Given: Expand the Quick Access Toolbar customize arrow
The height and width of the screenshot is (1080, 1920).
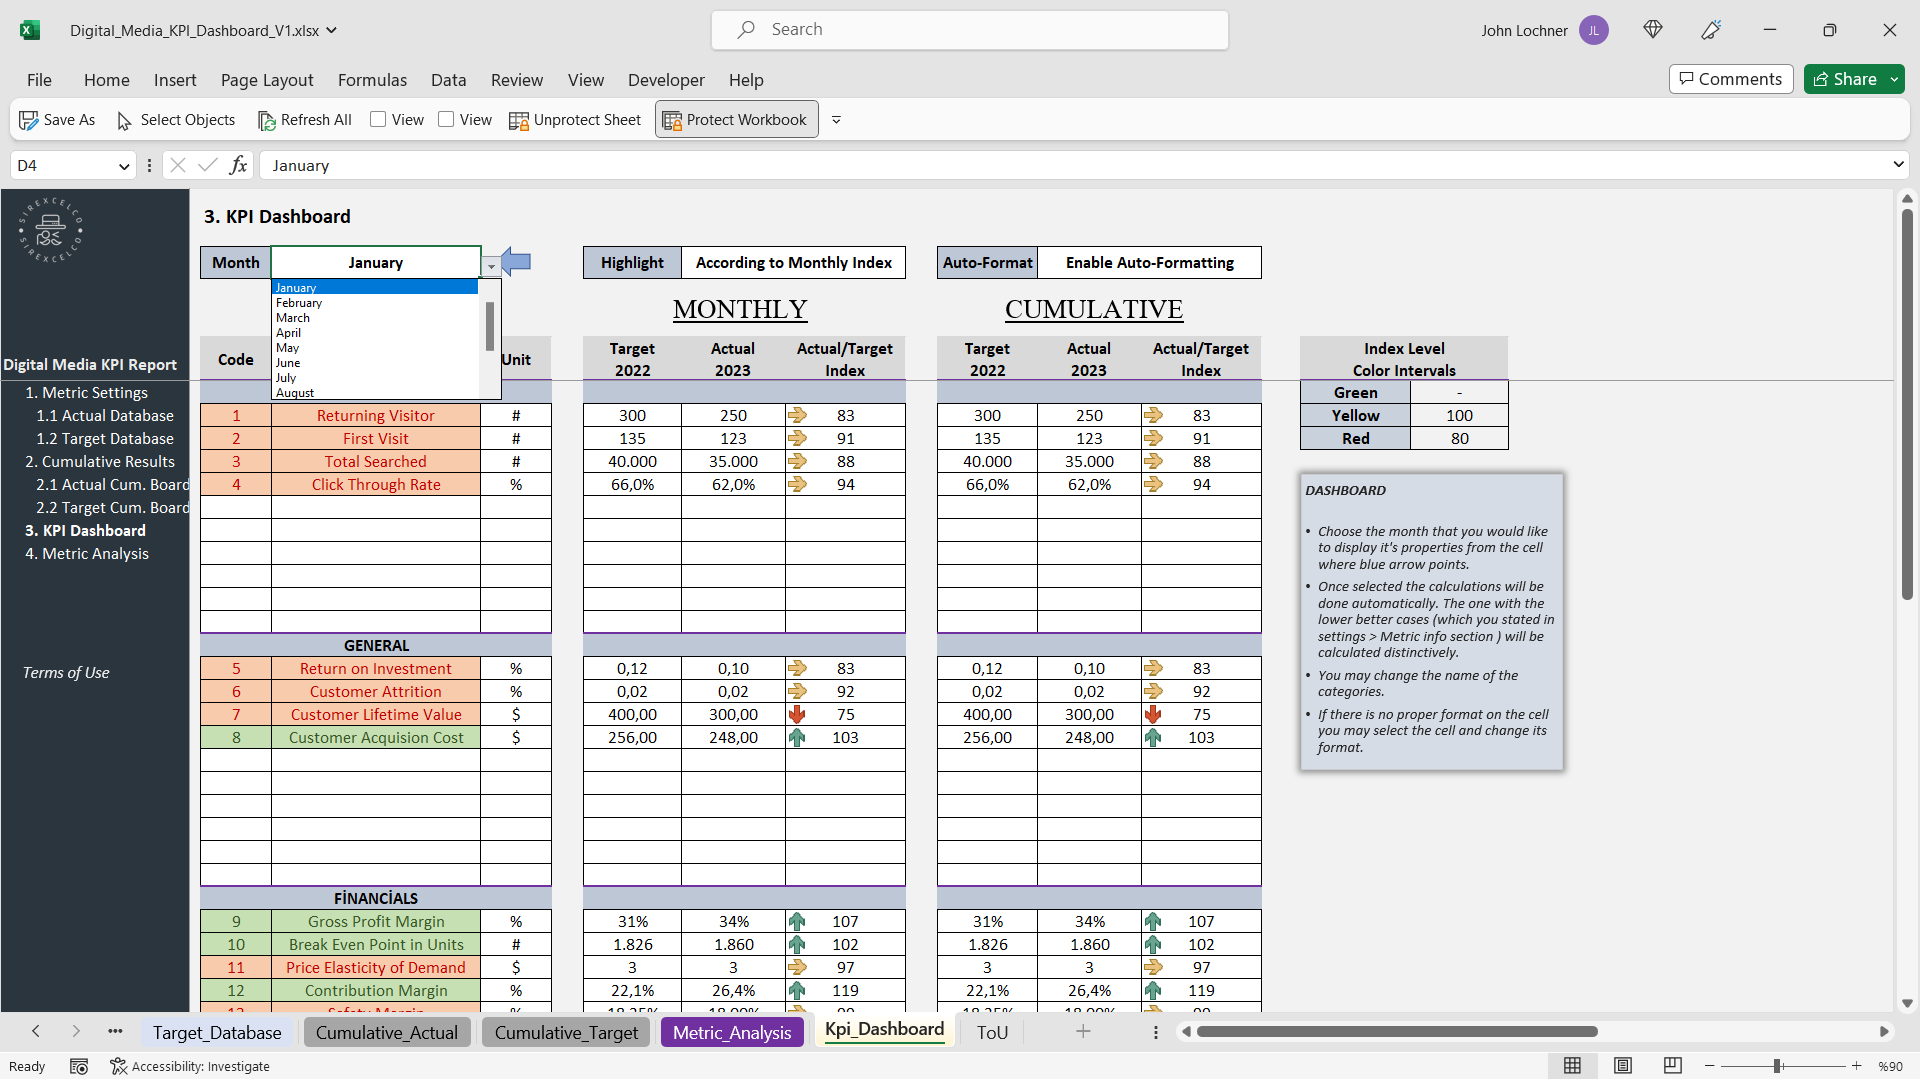Looking at the screenshot, I should [x=836, y=120].
